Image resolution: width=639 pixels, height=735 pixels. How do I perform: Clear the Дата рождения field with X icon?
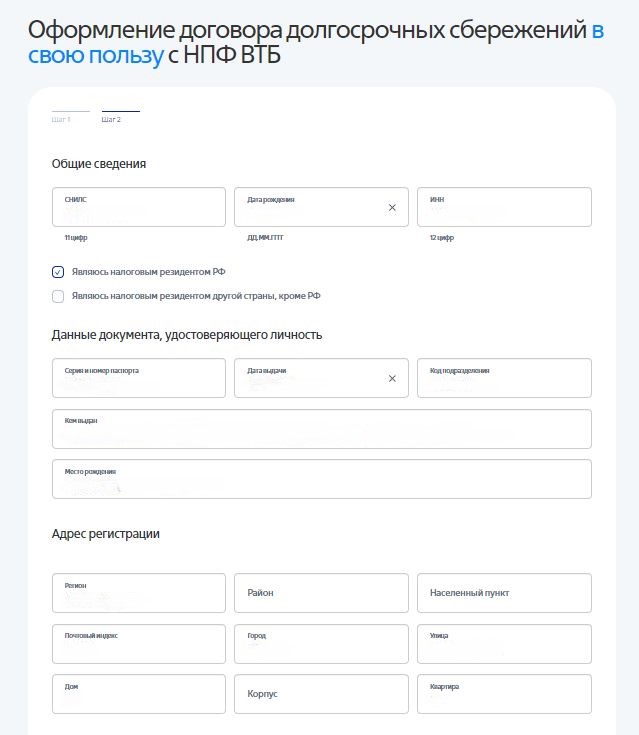(x=392, y=207)
